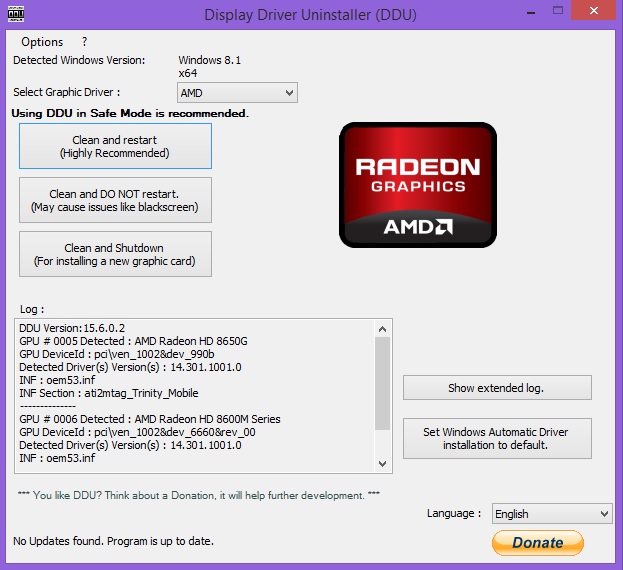Click inside the Log text box
The width and height of the screenshot is (623, 570).
[x=196, y=396]
